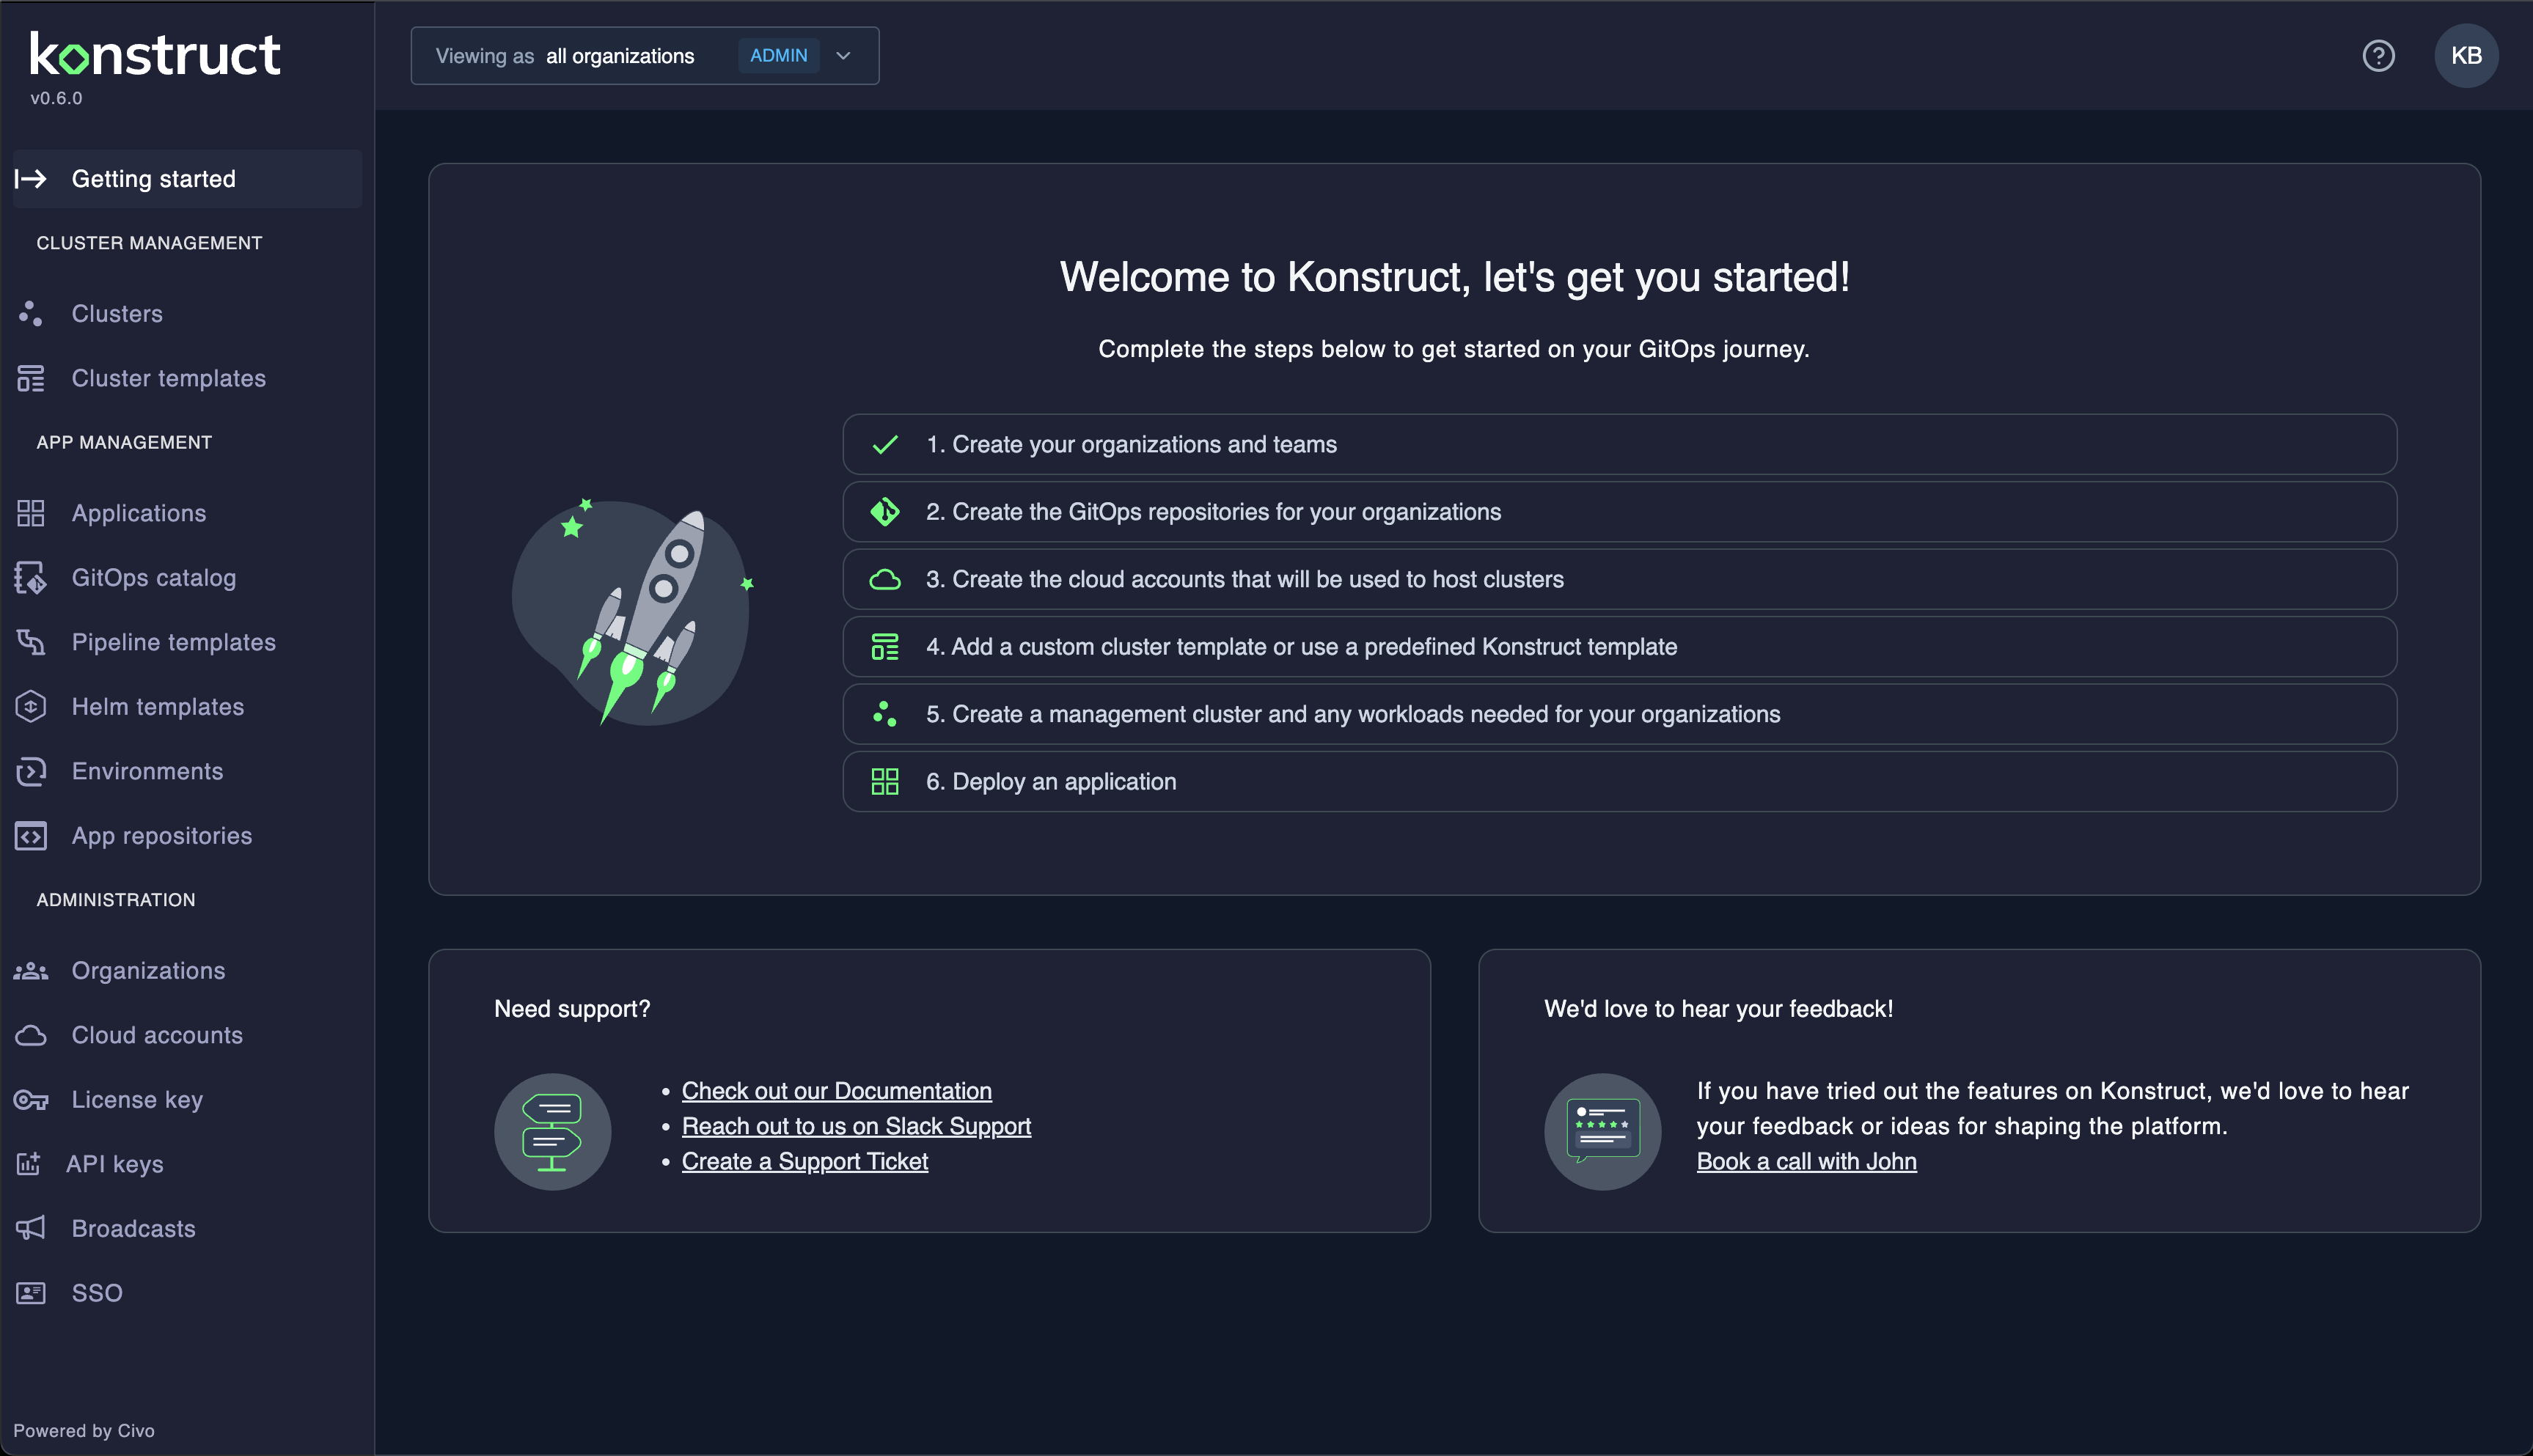
Task: Click the Clusters dots icon in sidebar
Action: click(x=30, y=314)
